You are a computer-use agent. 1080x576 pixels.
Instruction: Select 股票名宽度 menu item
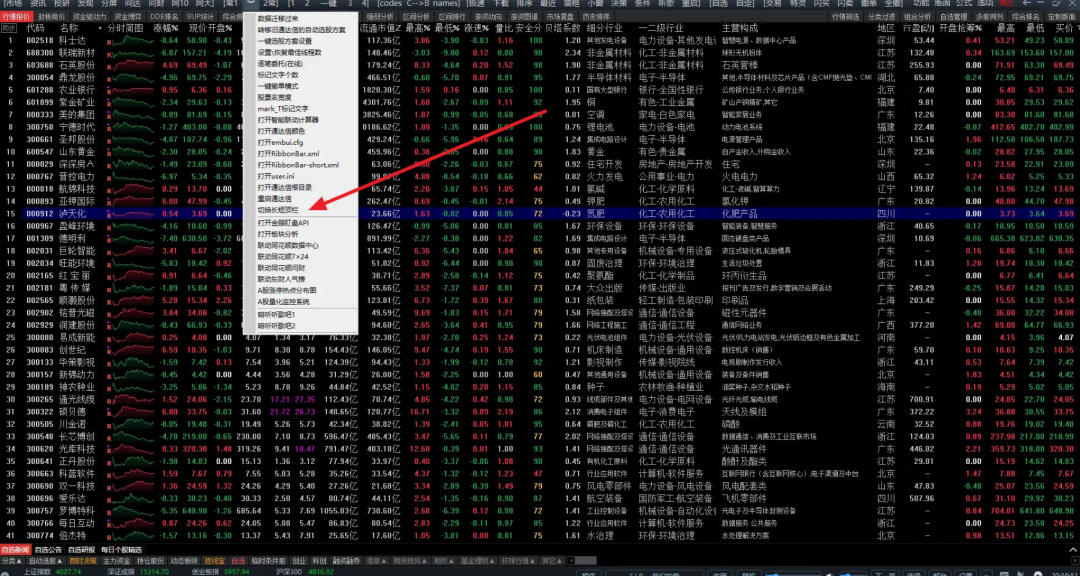click(275, 96)
